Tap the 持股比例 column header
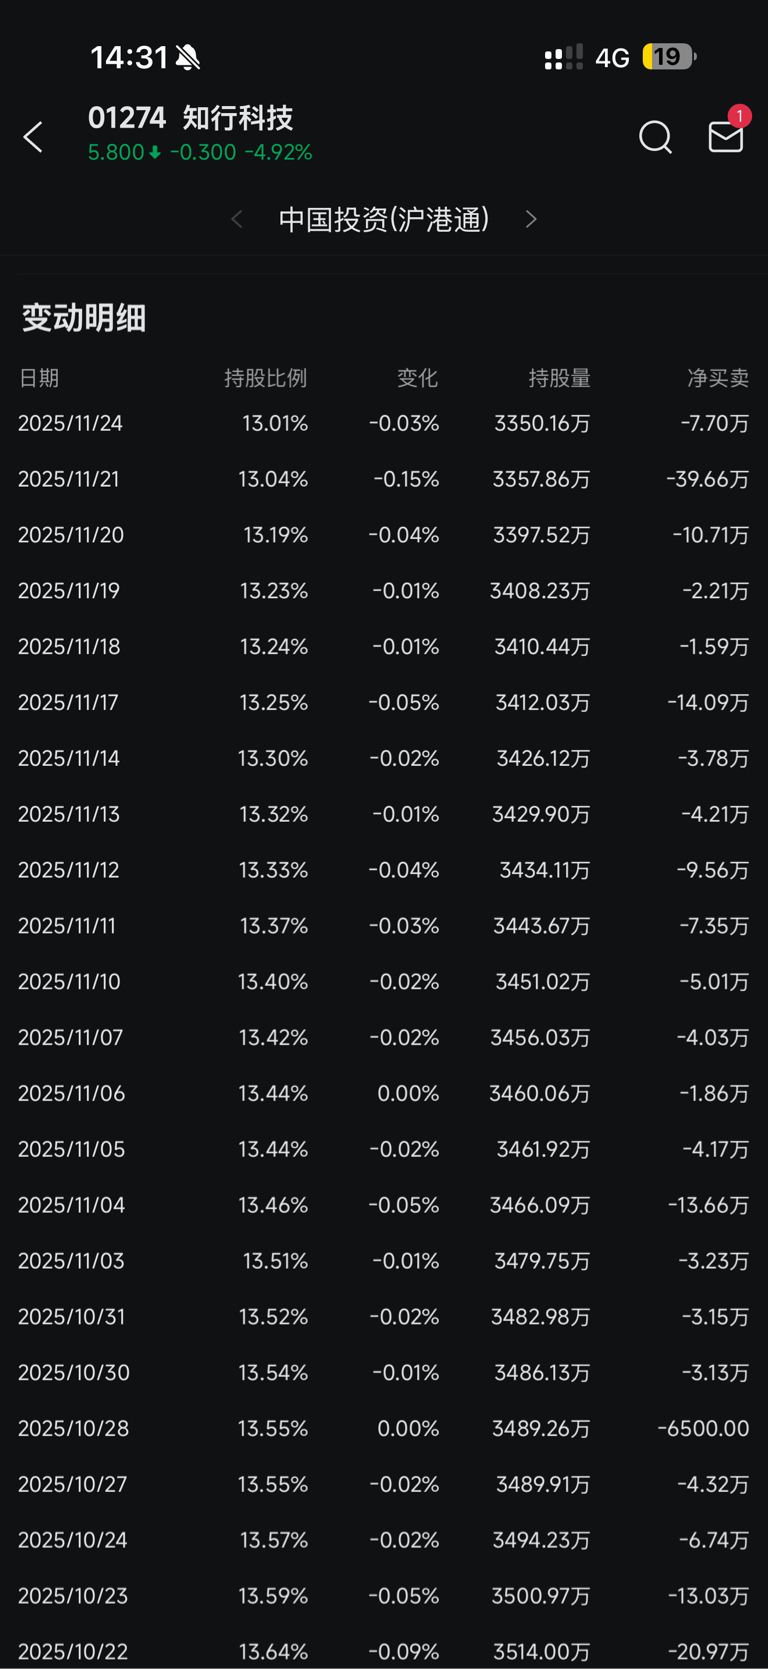The image size is (768, 1669). coord(265,378)
